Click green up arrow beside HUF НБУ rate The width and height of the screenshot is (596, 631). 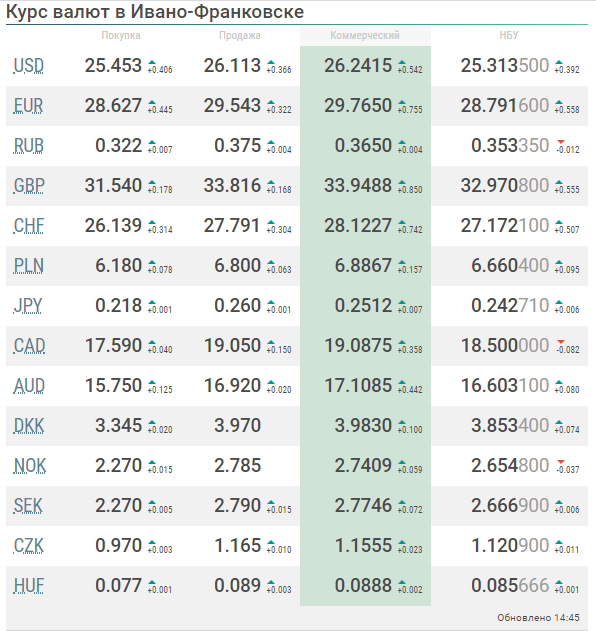tap(559, 582)
